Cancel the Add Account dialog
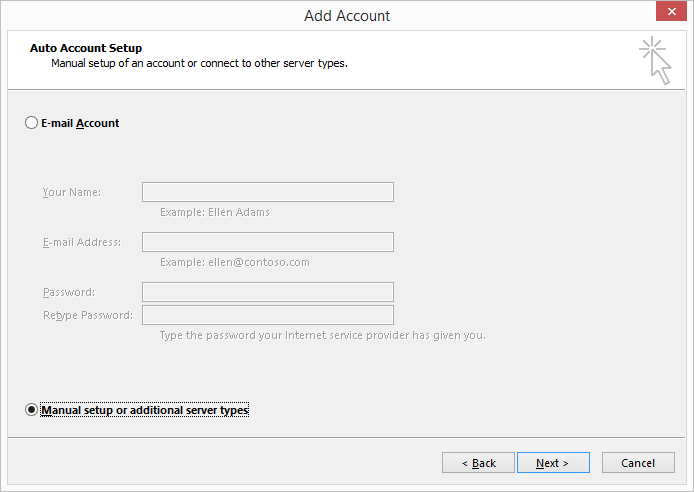 coord(638,463)
